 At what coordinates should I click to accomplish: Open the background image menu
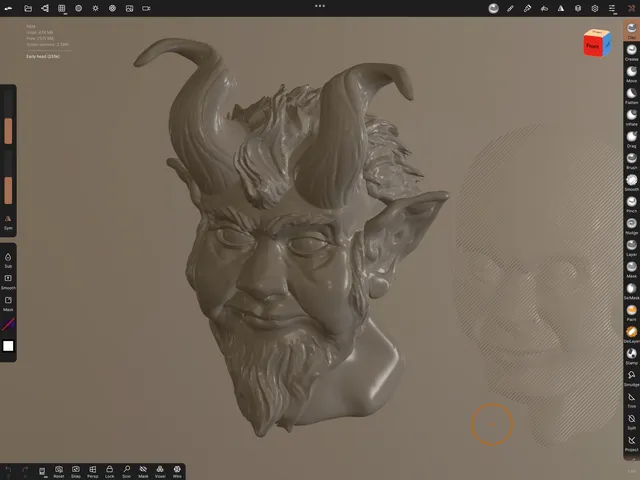coord(129,8)
